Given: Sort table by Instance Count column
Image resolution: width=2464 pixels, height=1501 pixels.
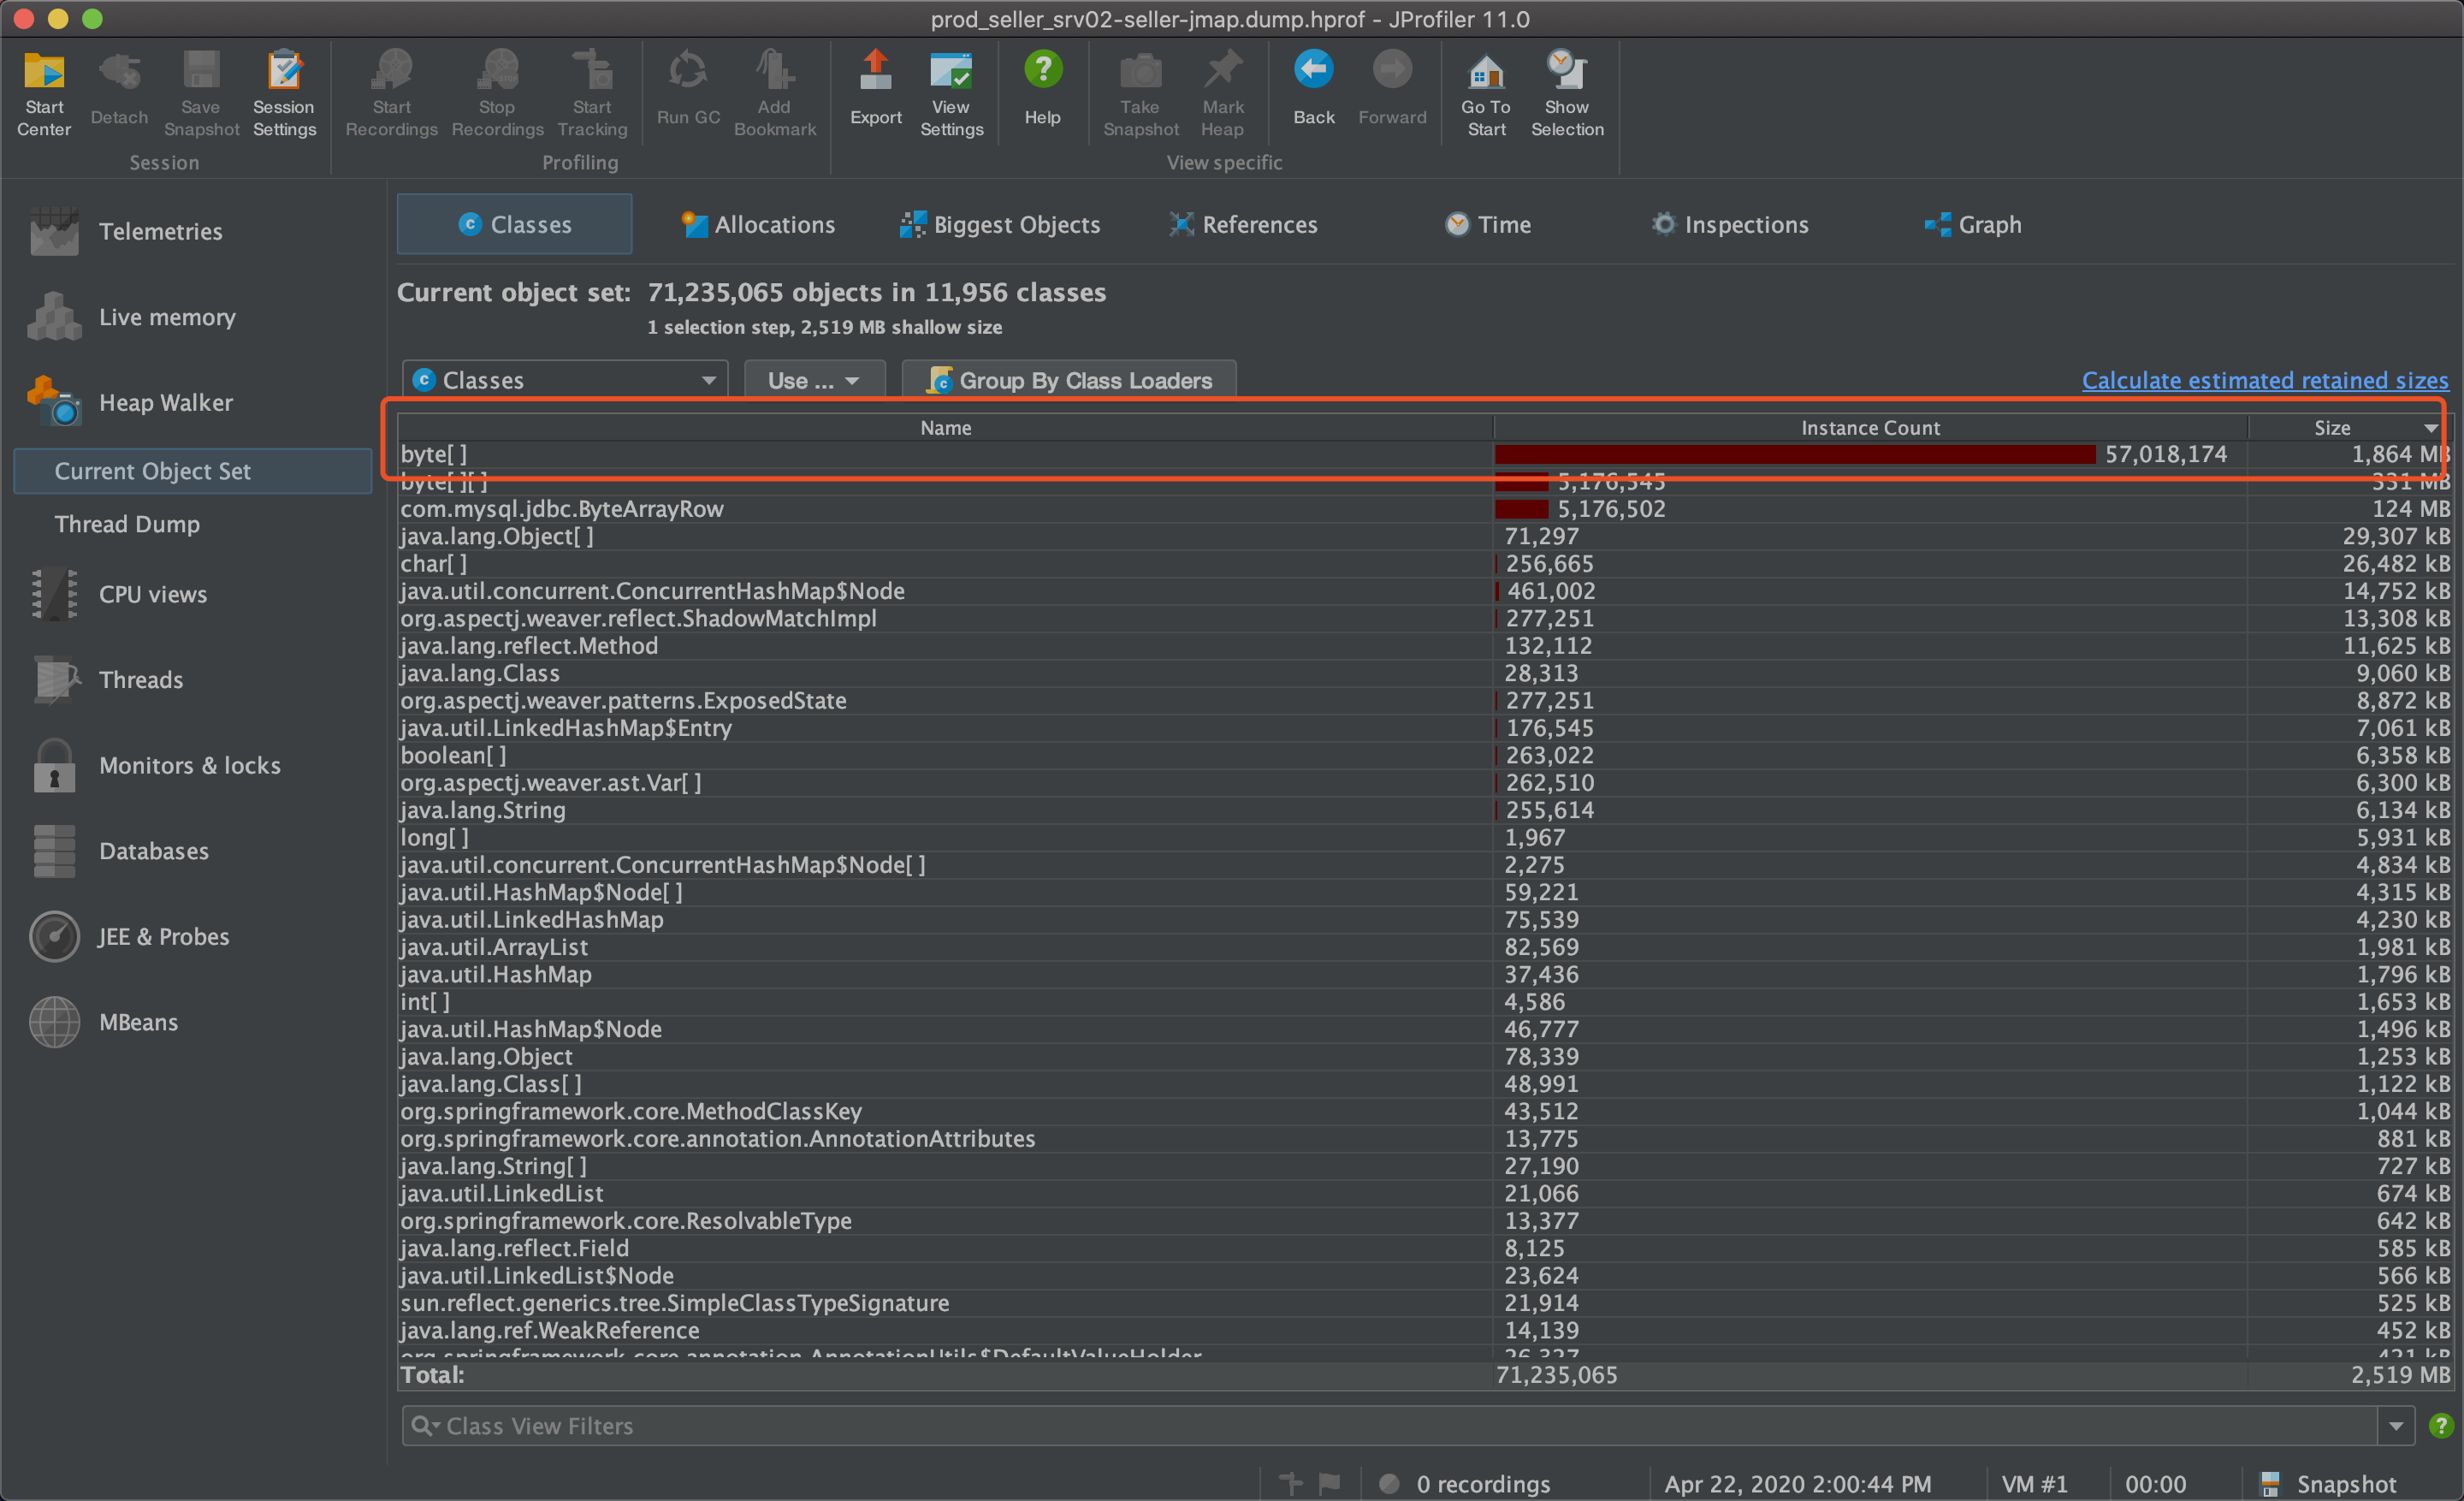Looking at the screenshot, I should tap(1869, 428).
